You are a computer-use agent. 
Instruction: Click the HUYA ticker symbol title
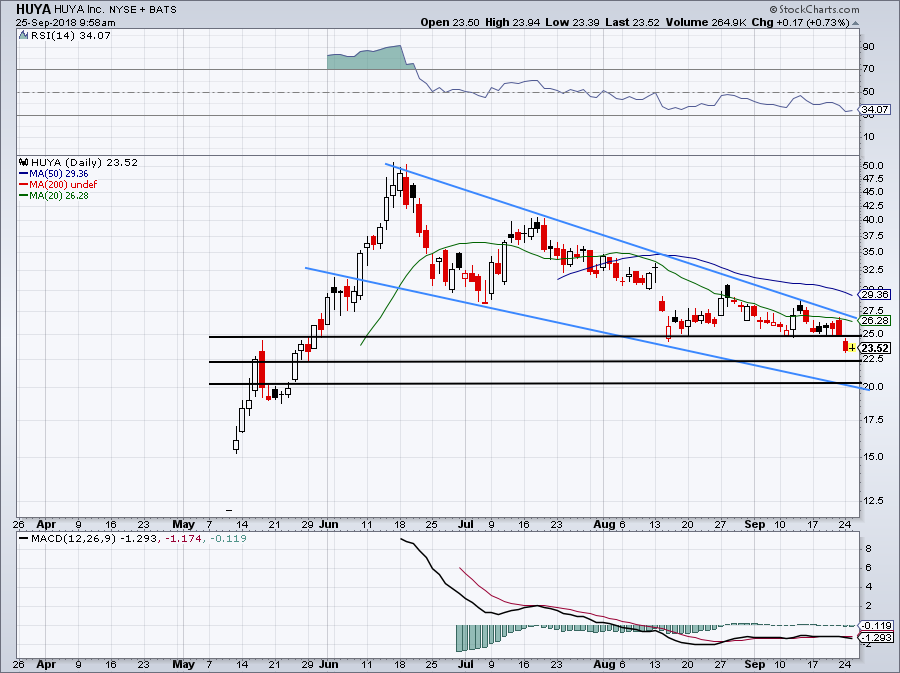pos(33,10)
